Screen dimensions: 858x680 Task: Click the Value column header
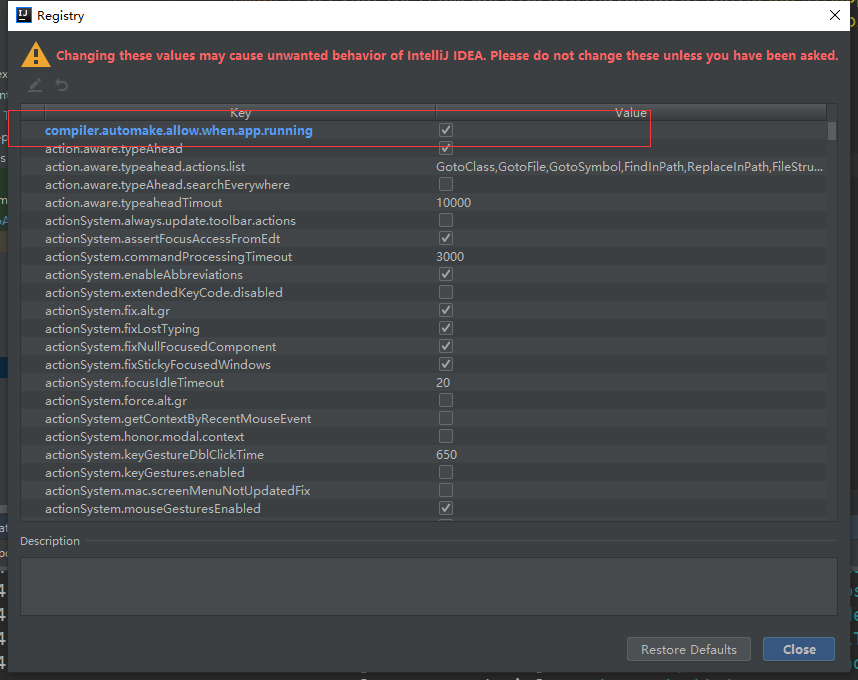pyautogui.click(x=631, y=113)
